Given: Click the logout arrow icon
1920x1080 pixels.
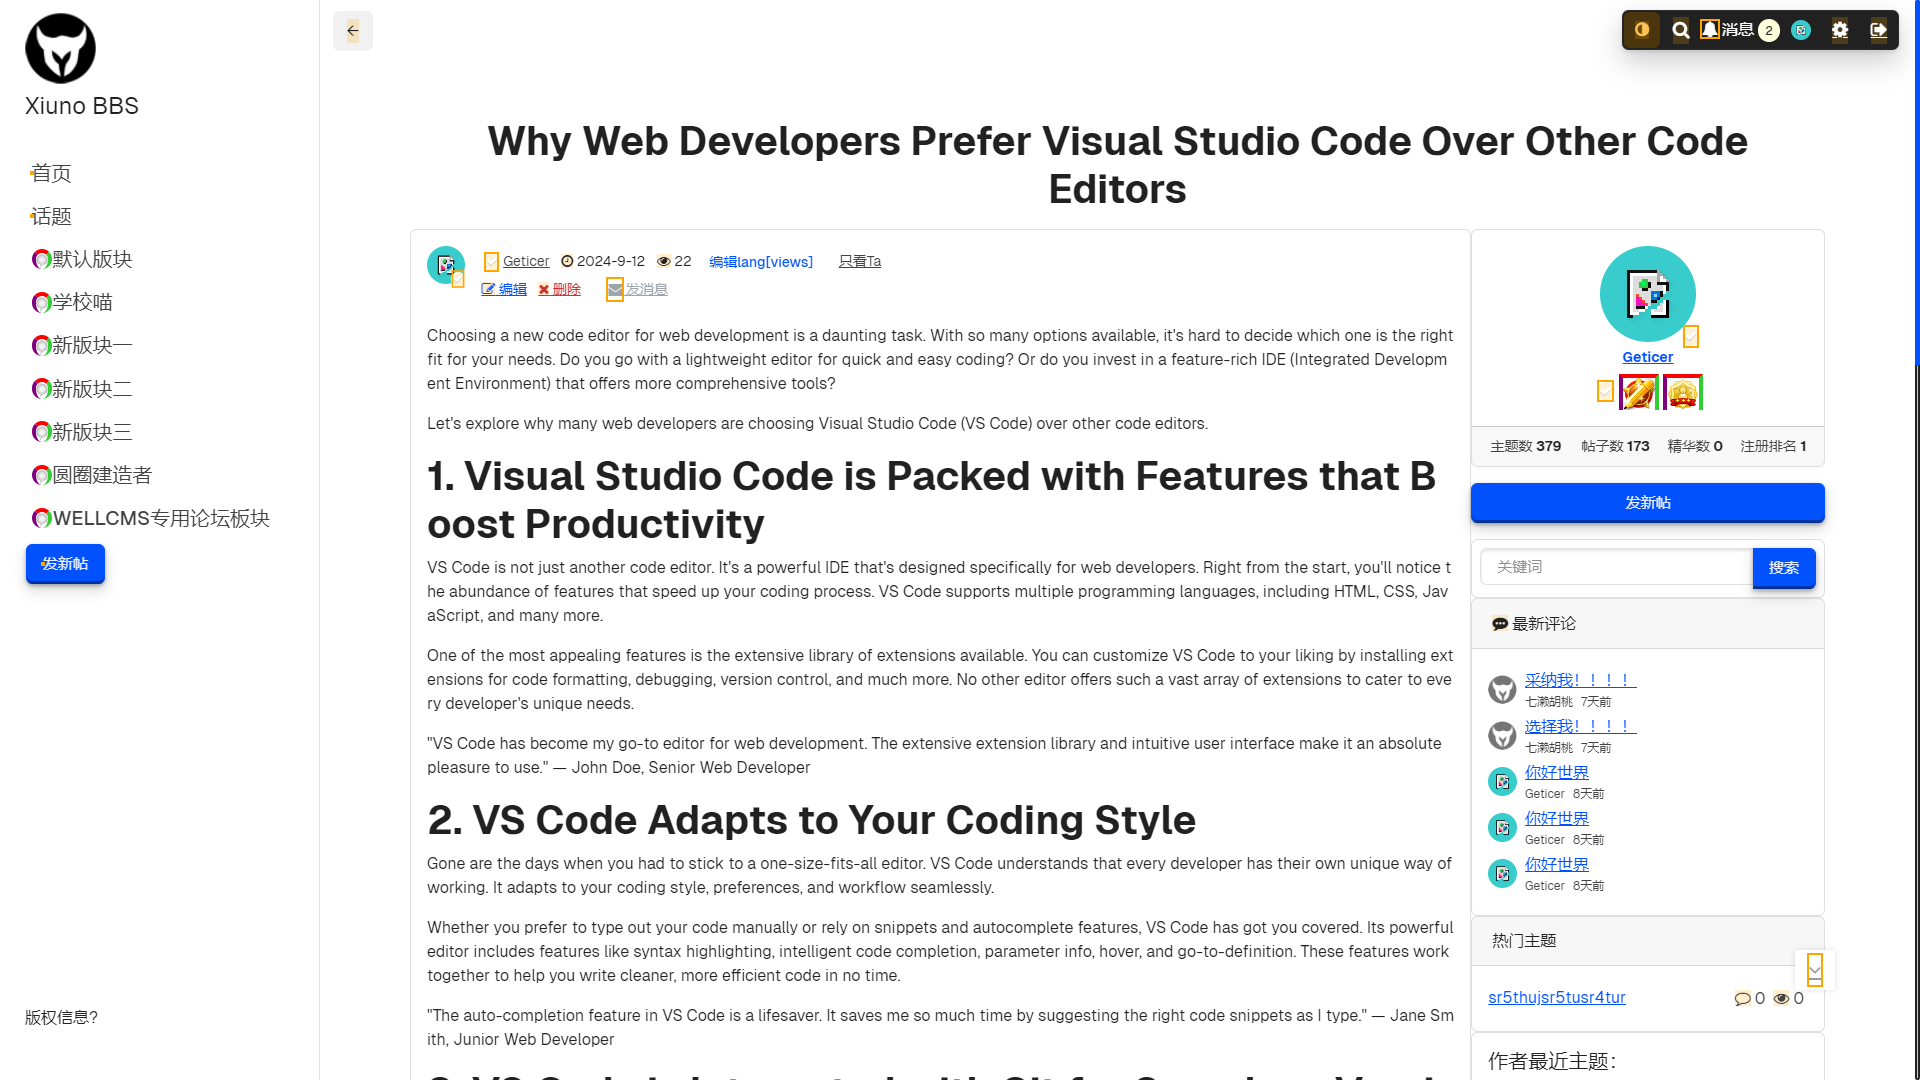Looking at the screenshot, I should pyautogui.click(x=1878, y=30).
